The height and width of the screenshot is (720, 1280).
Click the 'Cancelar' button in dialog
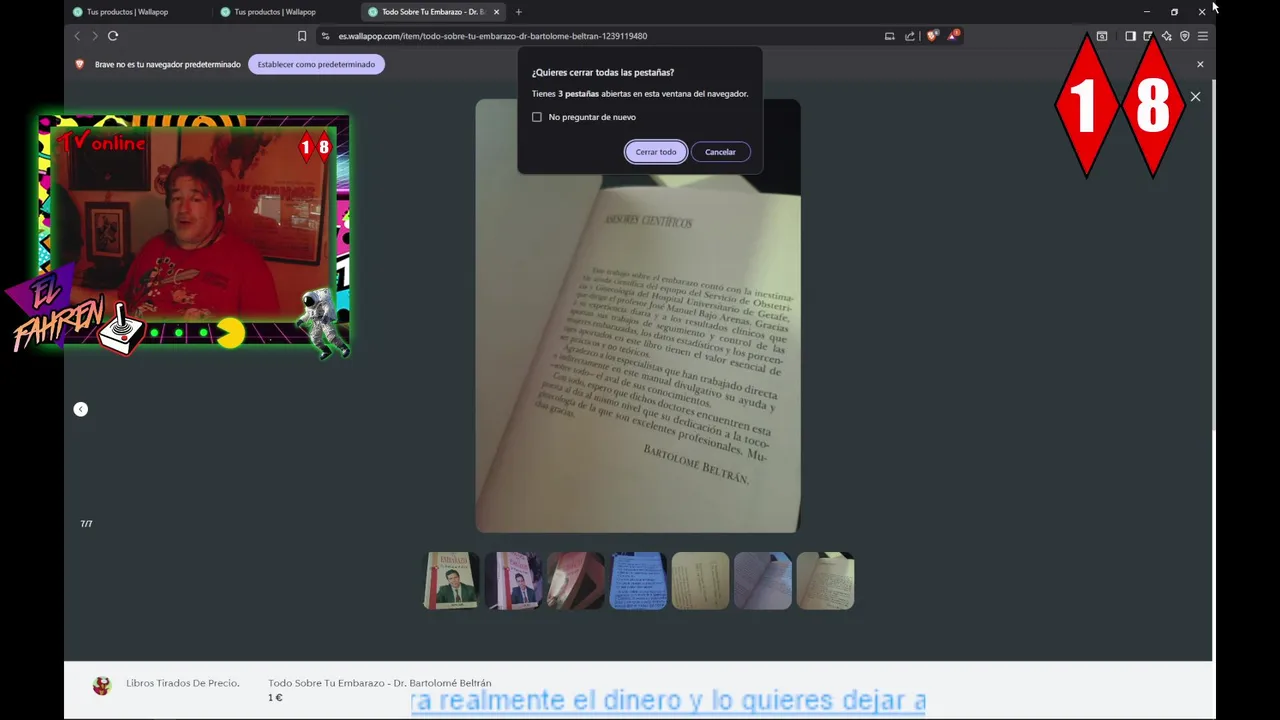[720, 152]
